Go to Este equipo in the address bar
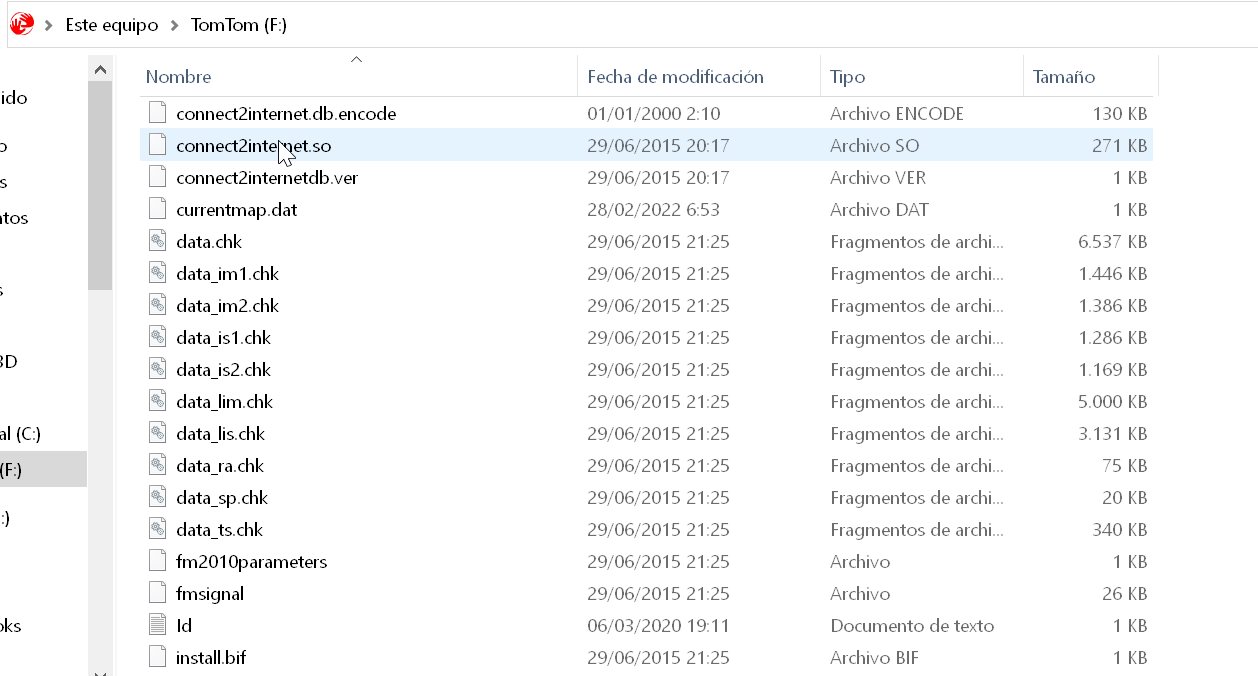The image size is (1258, 676). 111,25
